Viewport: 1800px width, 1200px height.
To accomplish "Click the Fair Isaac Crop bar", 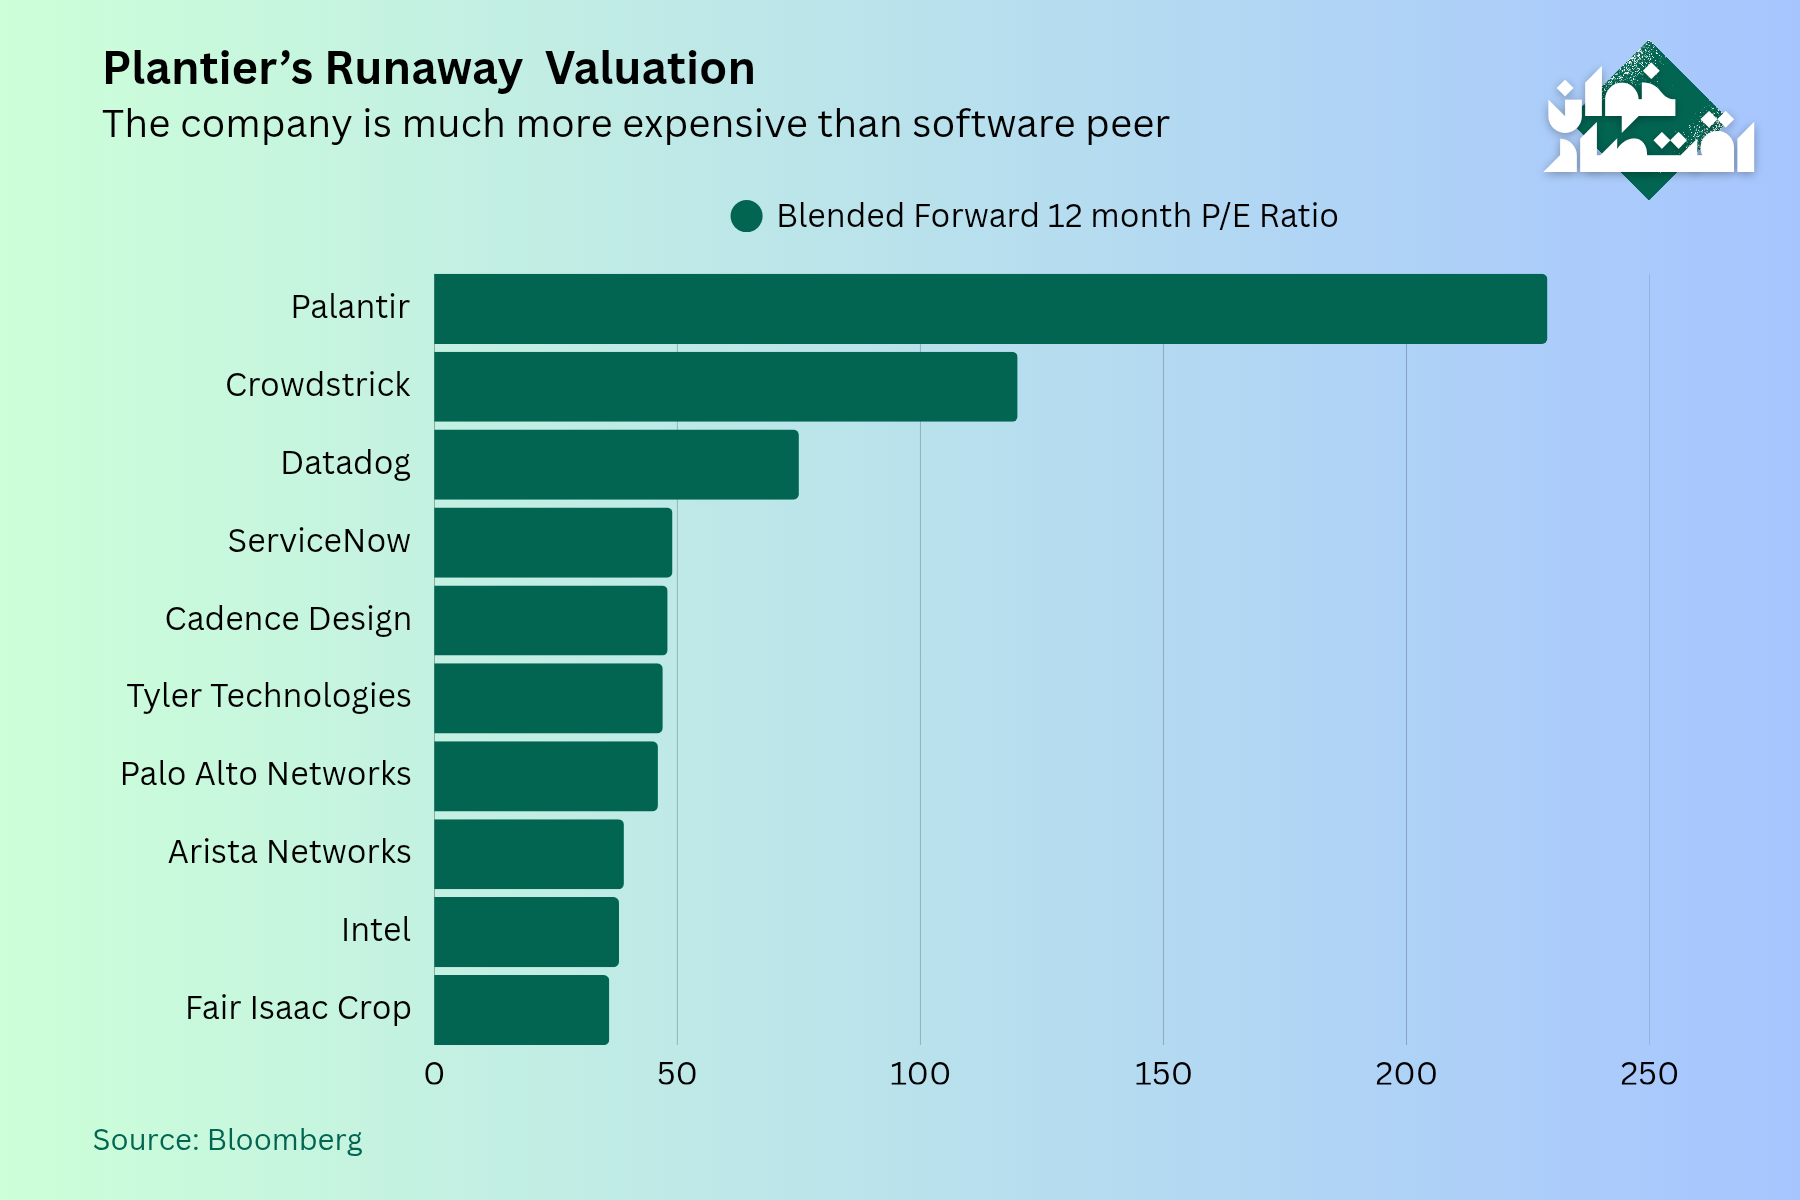I will [x=521, y=1010].
